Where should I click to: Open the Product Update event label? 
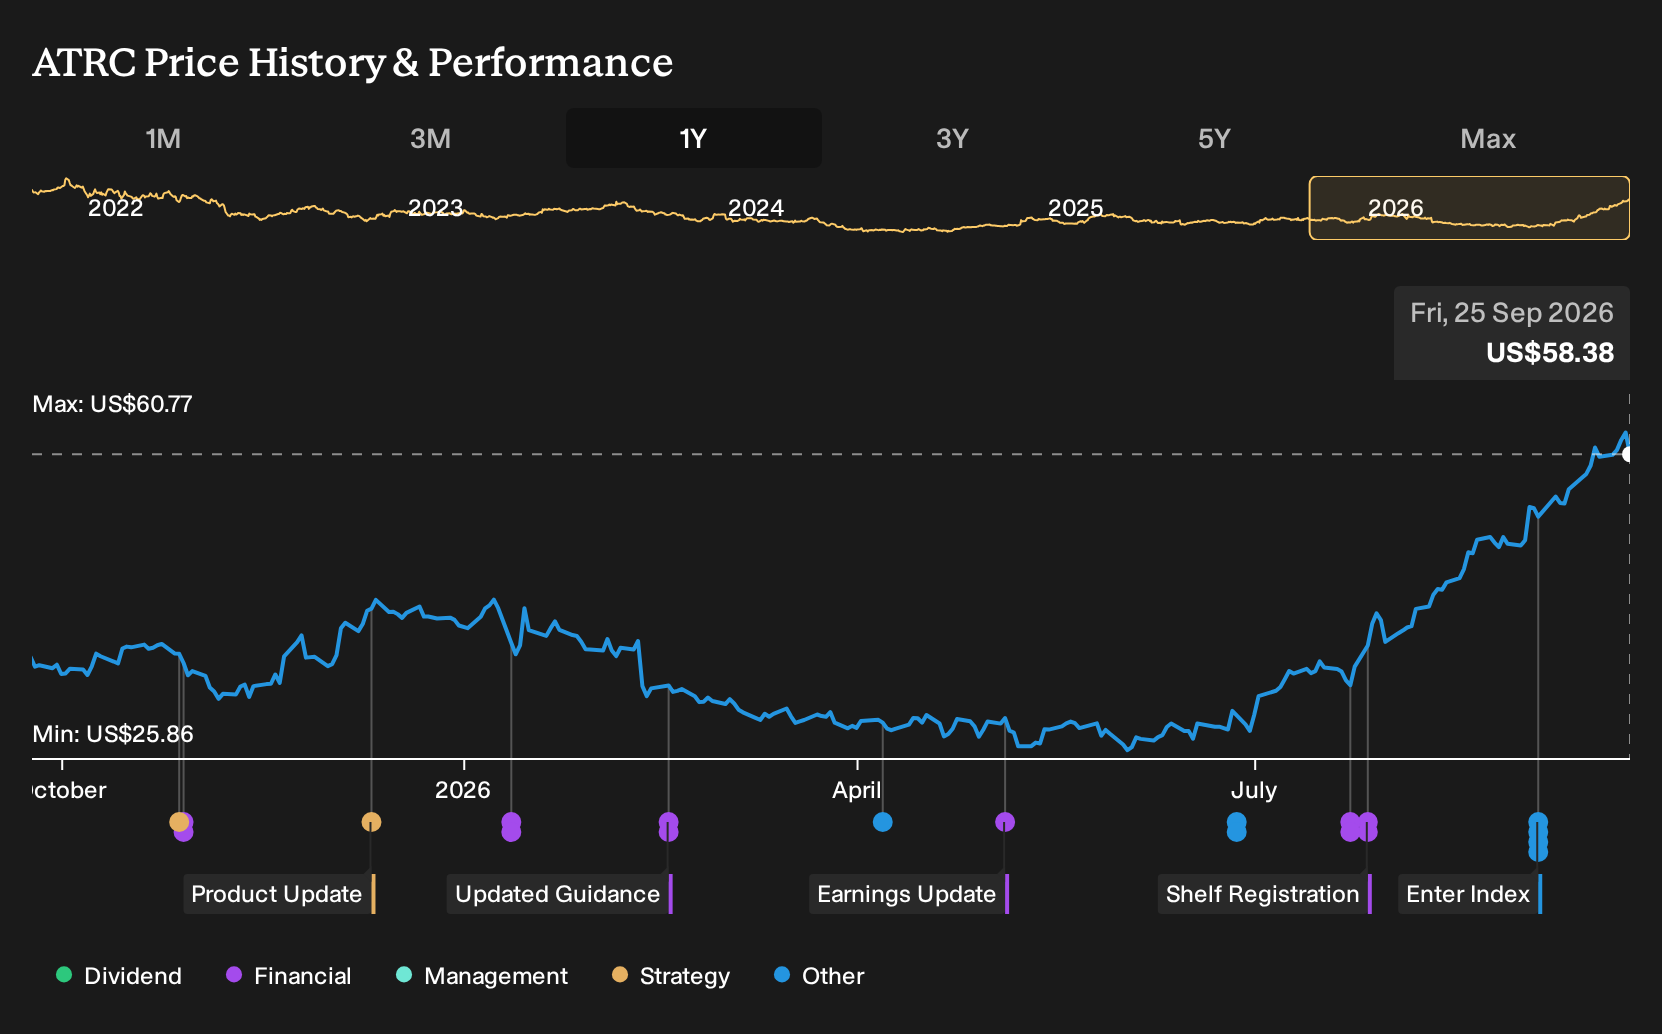[279, 894]
